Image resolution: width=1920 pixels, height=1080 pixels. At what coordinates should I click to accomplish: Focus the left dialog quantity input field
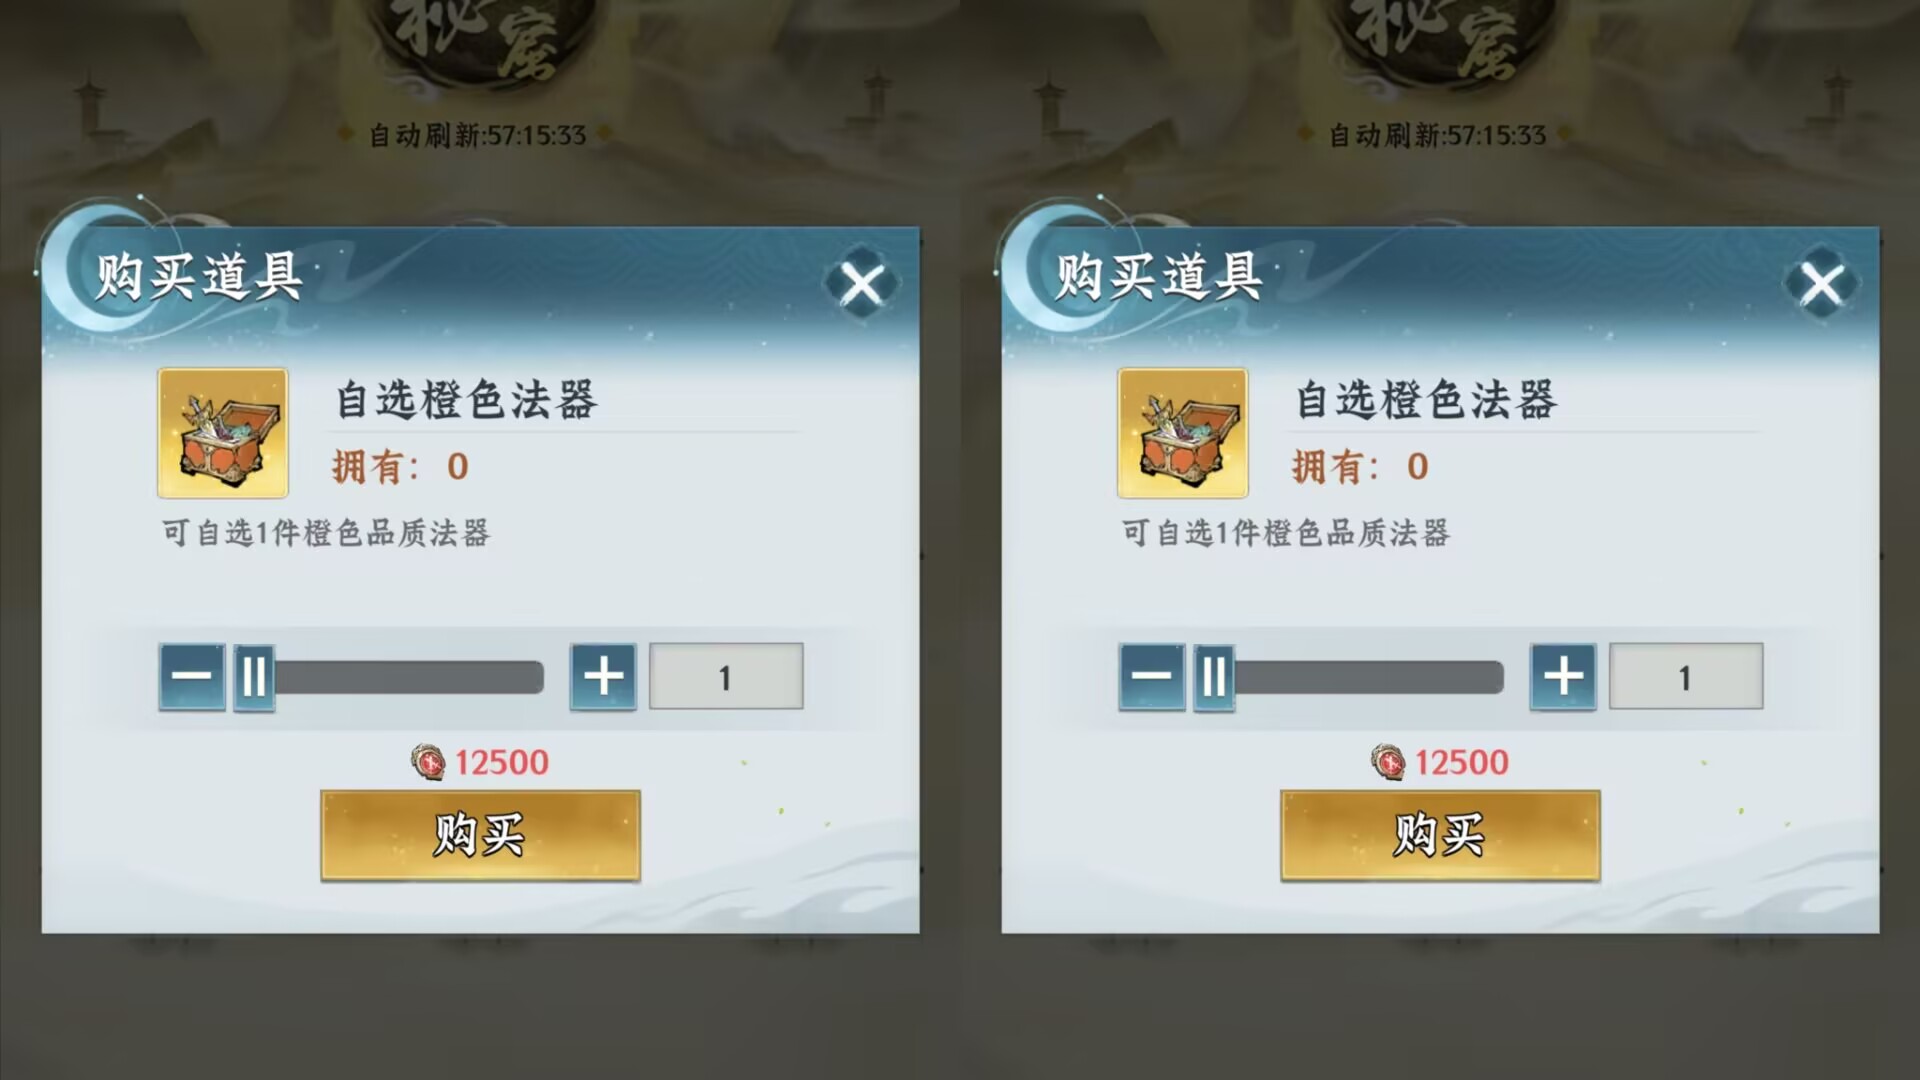pyautogui.click(x=726, y=677)
